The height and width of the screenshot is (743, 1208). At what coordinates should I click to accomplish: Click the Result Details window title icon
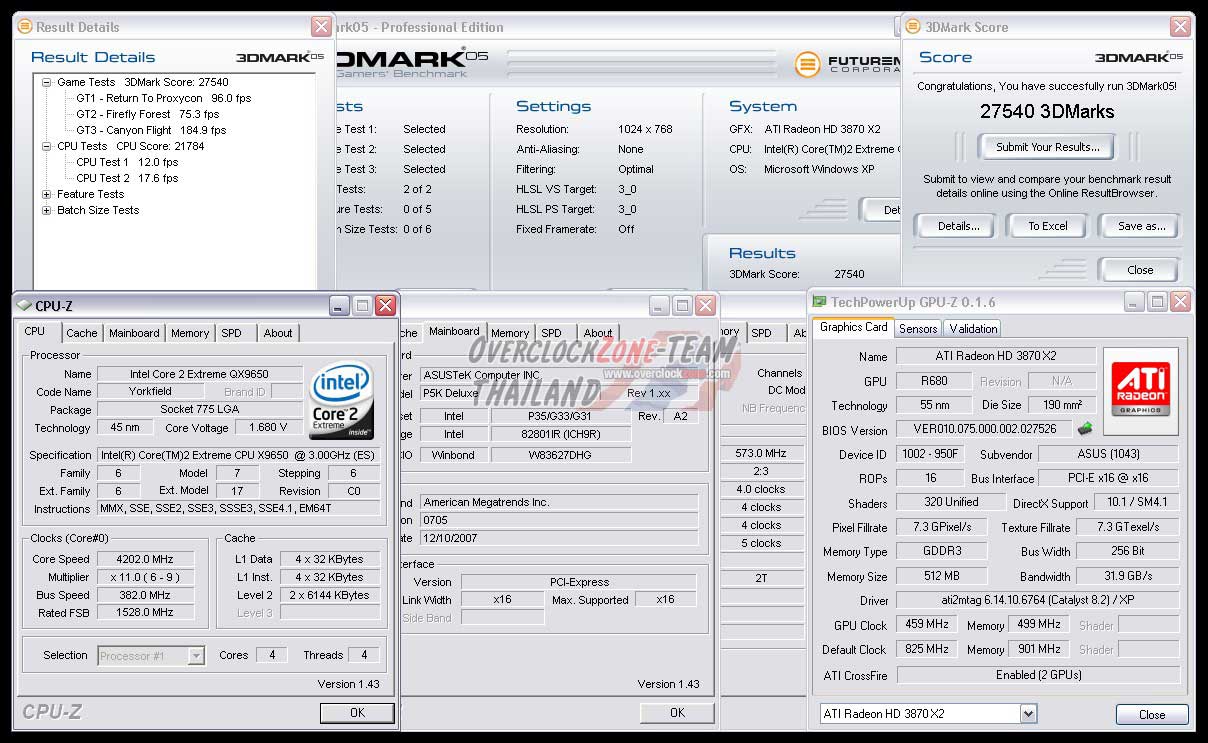pos(25,27)
